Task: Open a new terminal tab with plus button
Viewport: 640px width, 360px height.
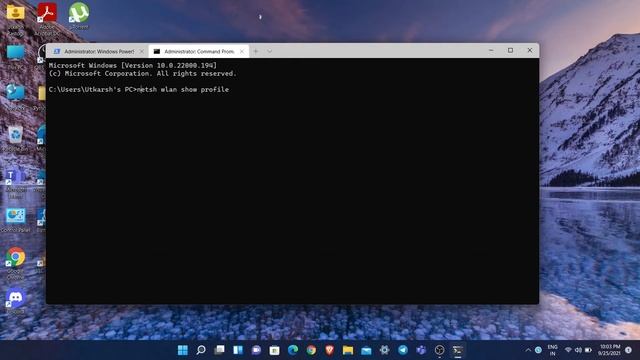Action: coord(256,51)
